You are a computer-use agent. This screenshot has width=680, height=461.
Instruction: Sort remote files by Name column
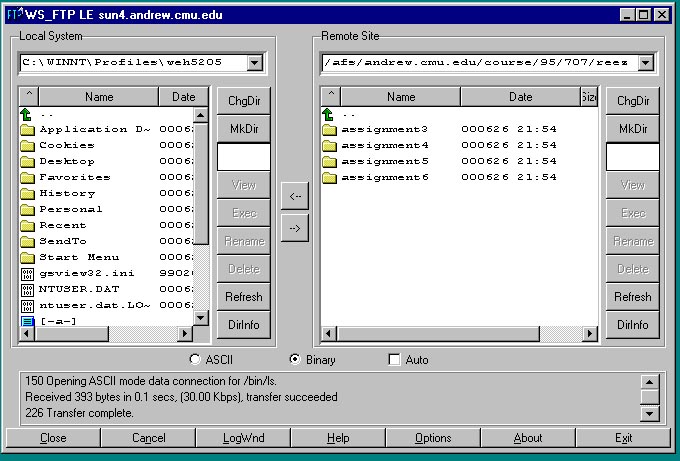401,96
